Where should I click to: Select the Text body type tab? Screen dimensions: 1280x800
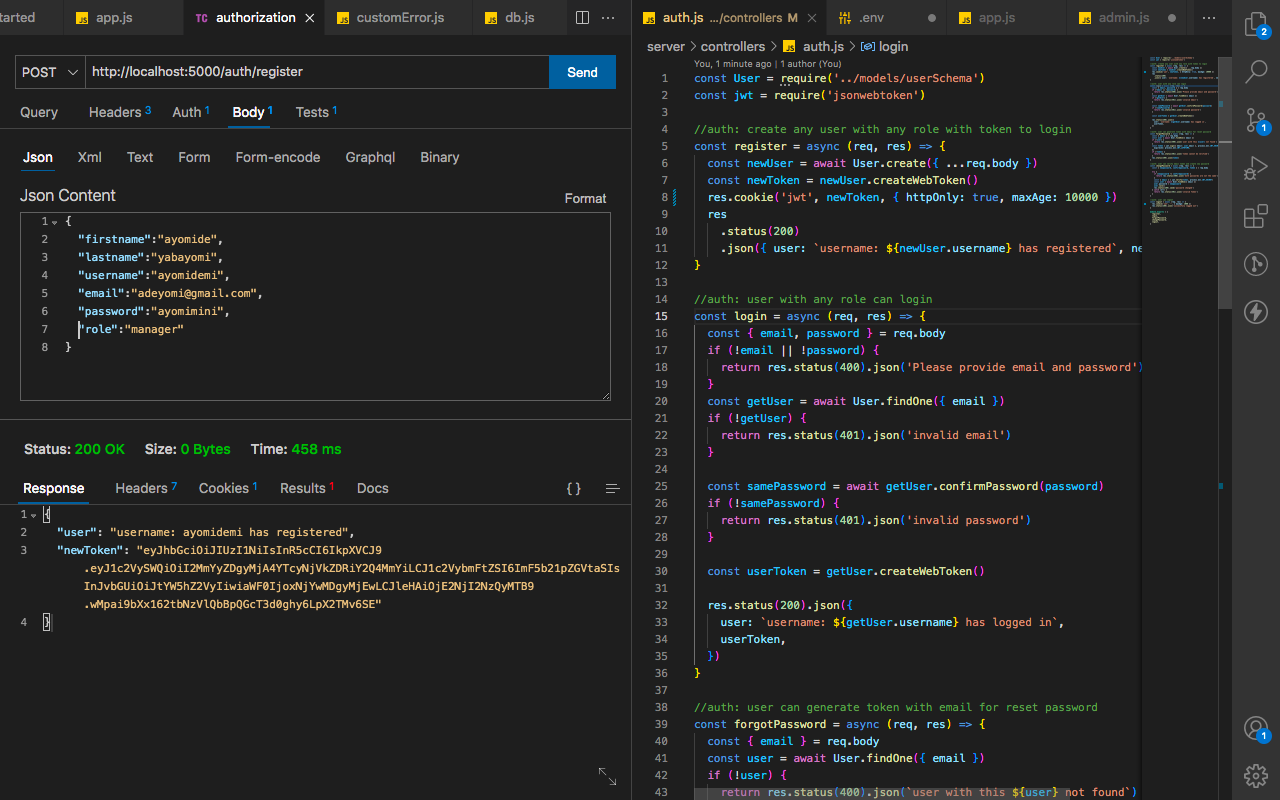tap(140, 157)
